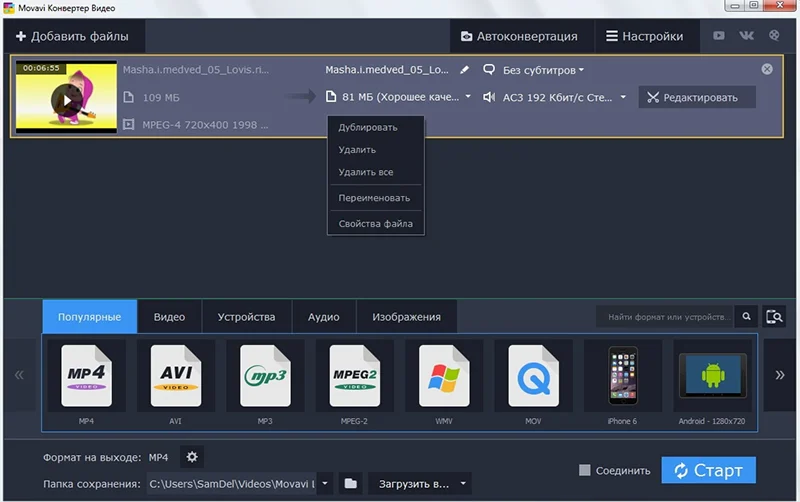Open the Настройки menu
Screen dimensions: 800x502
coord(645,36)
